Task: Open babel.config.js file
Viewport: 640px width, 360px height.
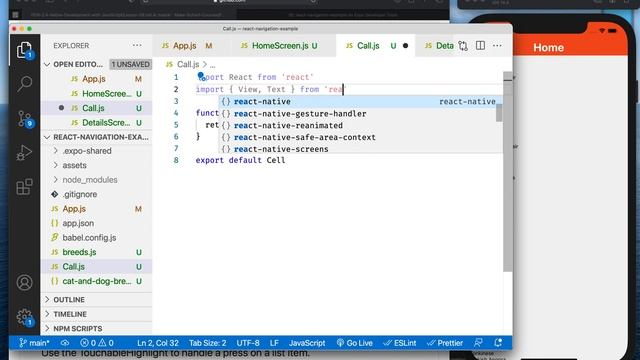Action: click(96, 238)
